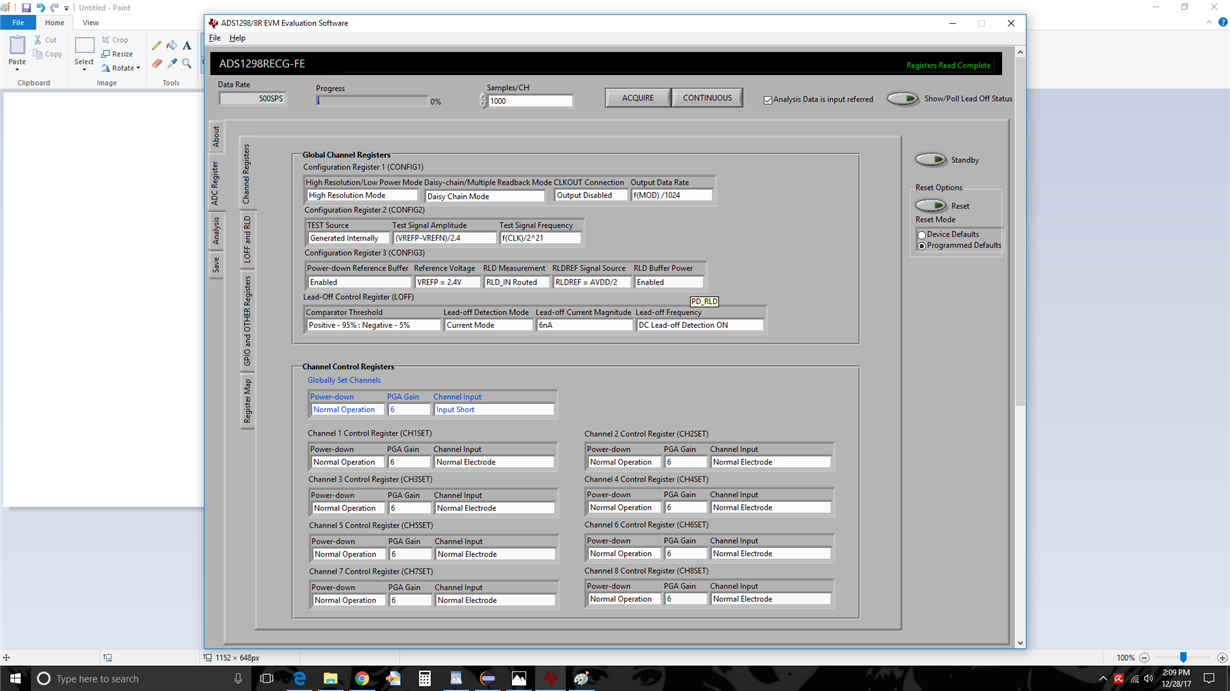Open the High Resolution/Low Power Mode dropdown

tap(362, 196)
